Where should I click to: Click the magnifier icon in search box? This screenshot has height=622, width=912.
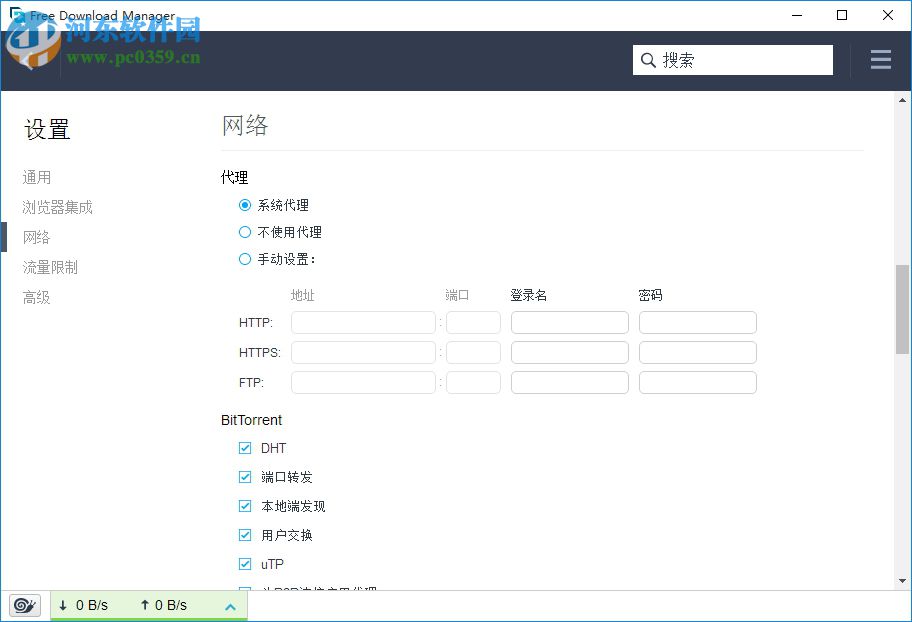click(648, 60)
